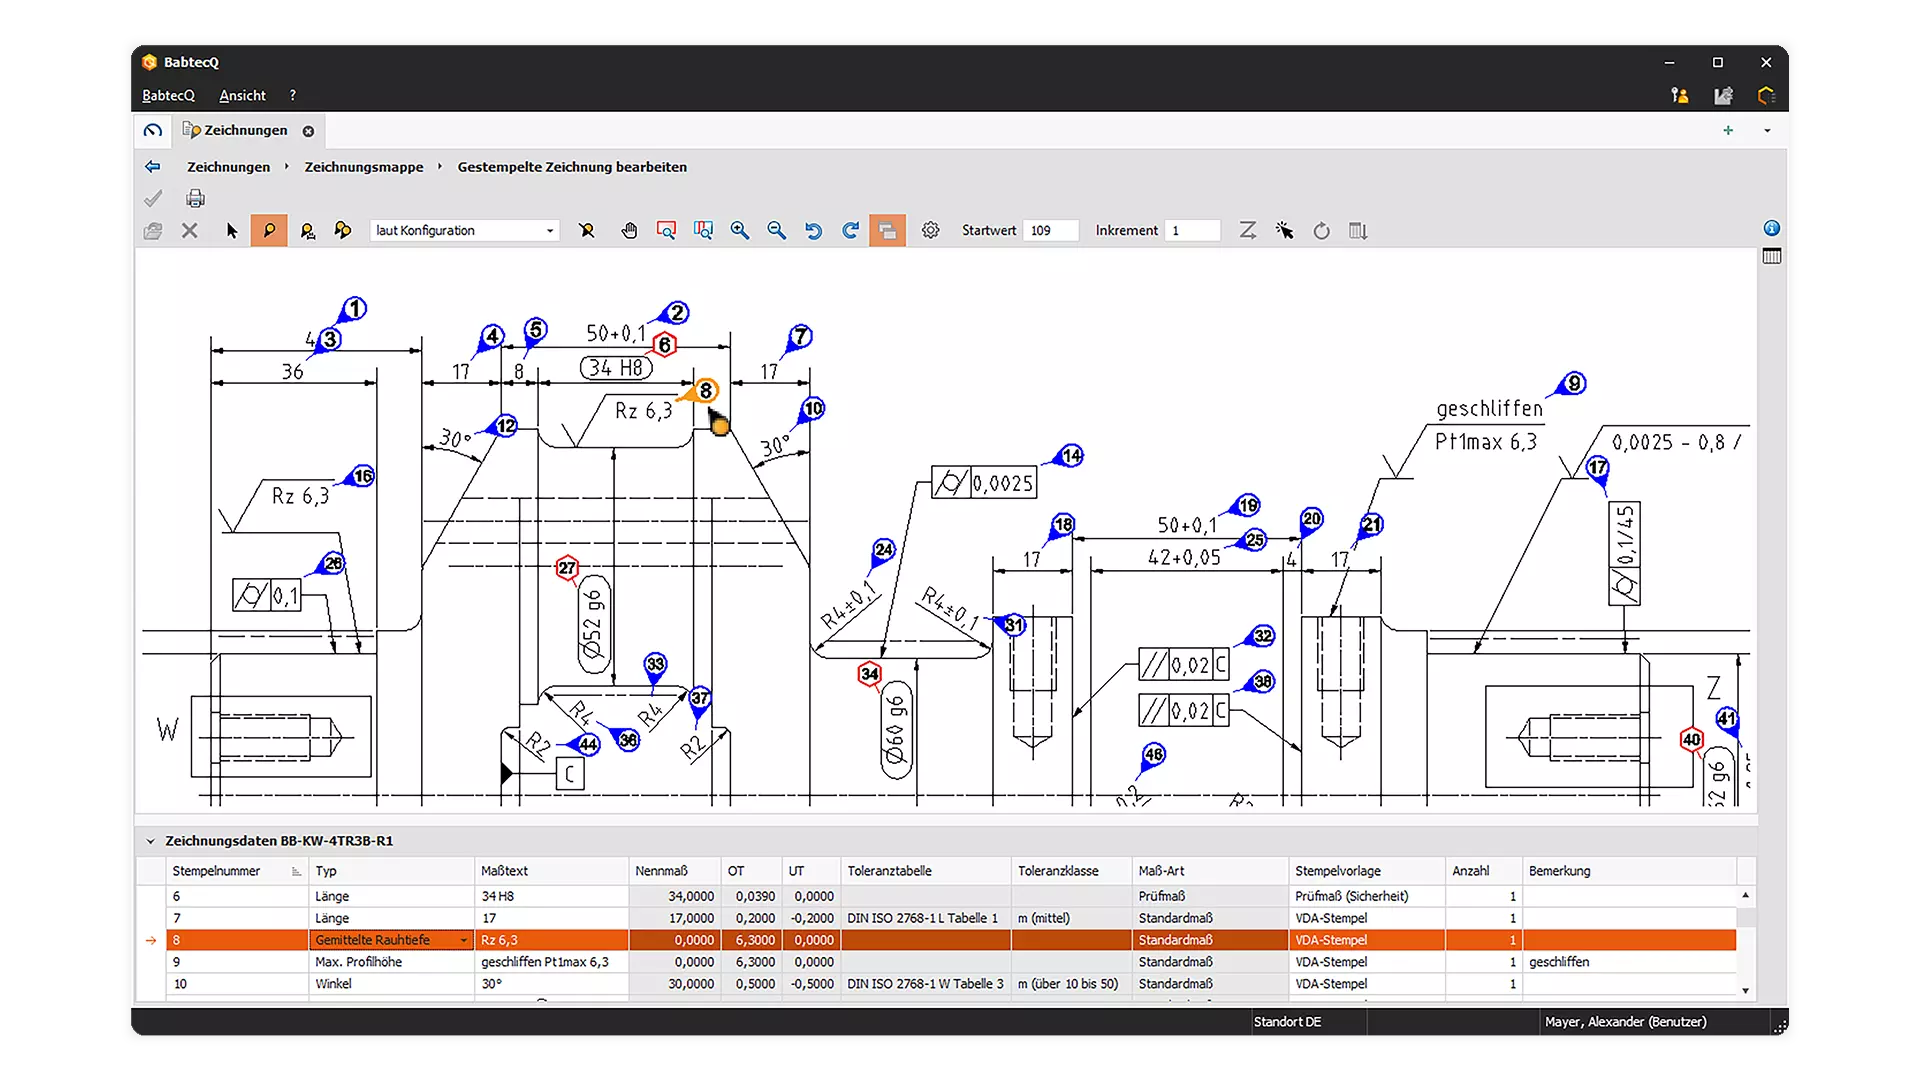Screen dimensions: 1920x1080
Task: Click red stamp marker 27 on drawing
Action: [567, 568]
